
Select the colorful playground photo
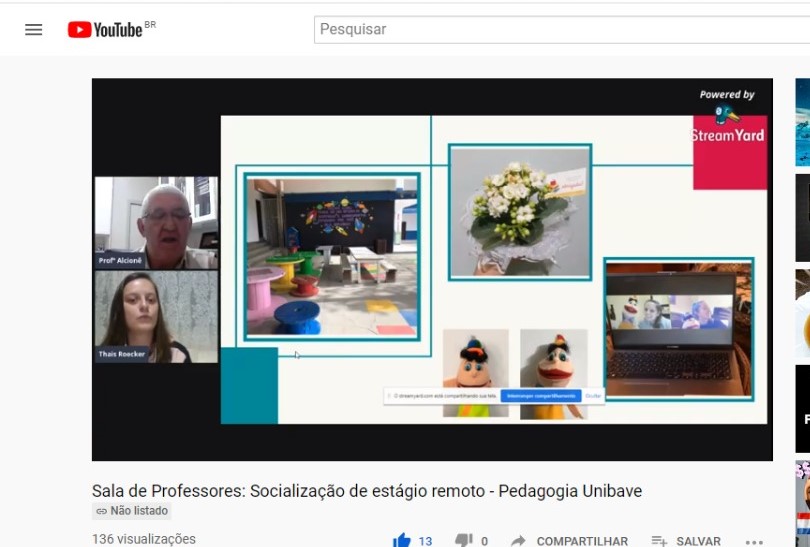(x=331, y=256)
